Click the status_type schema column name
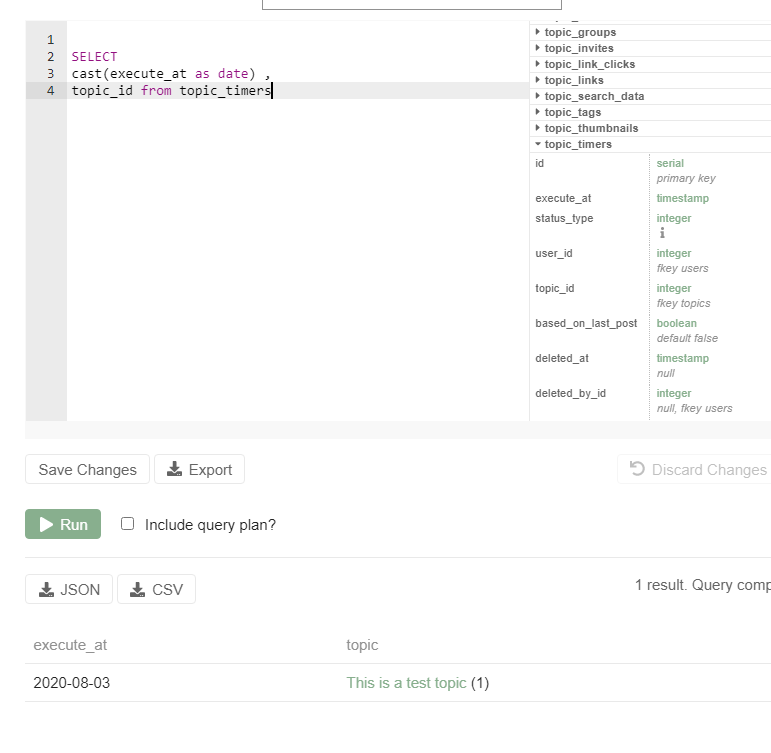This screenshot has width=771, height=753. pyautogui.click(x=564, y=218)
